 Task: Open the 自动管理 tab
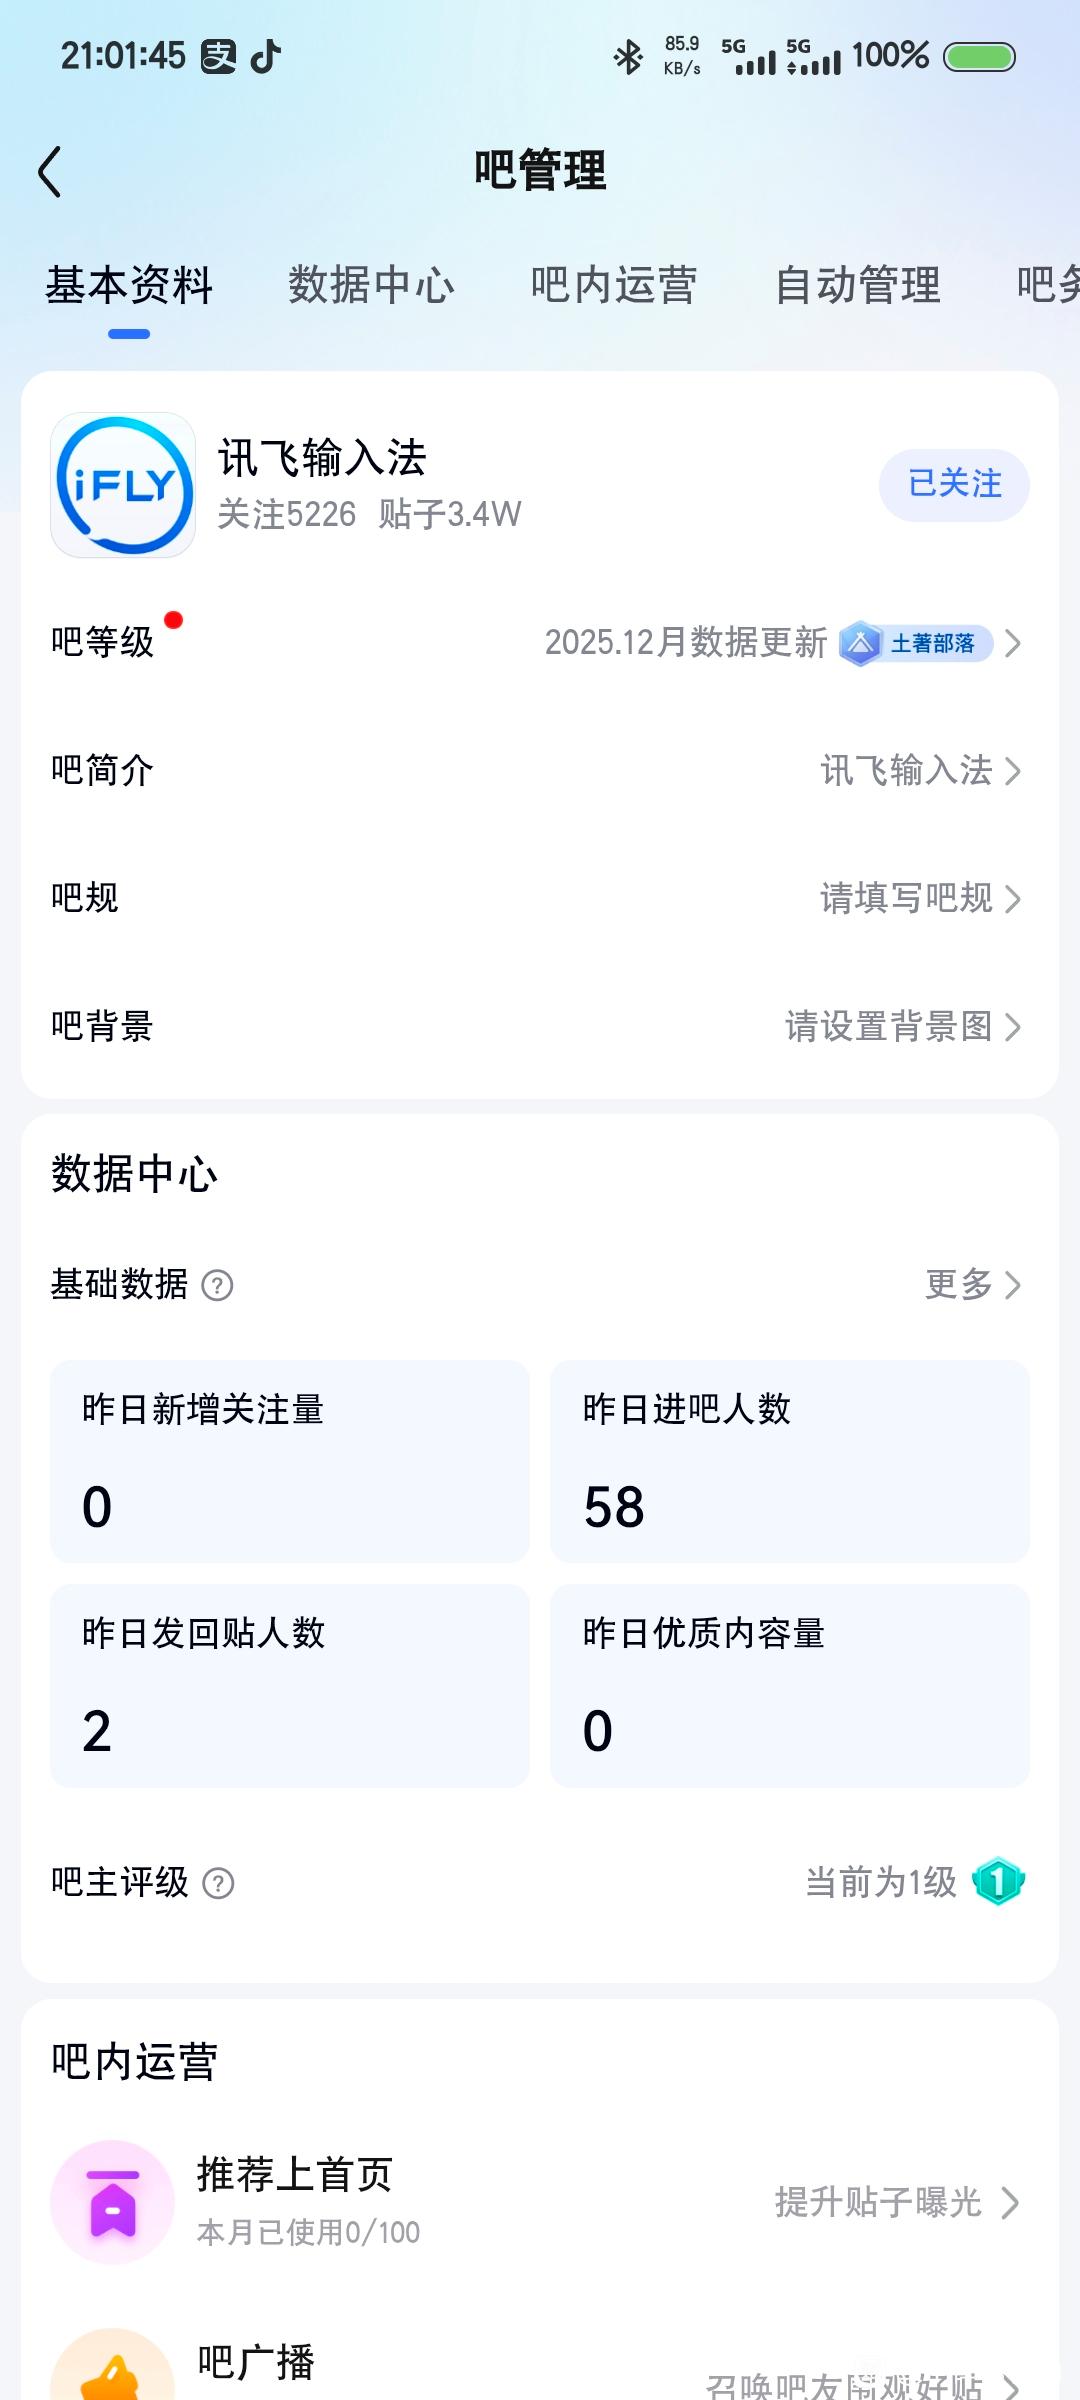858,285
